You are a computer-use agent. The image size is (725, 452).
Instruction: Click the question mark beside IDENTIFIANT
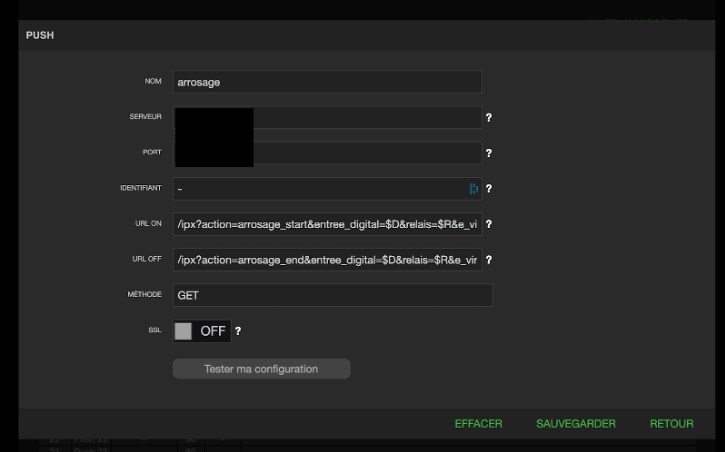click(489, 189)
